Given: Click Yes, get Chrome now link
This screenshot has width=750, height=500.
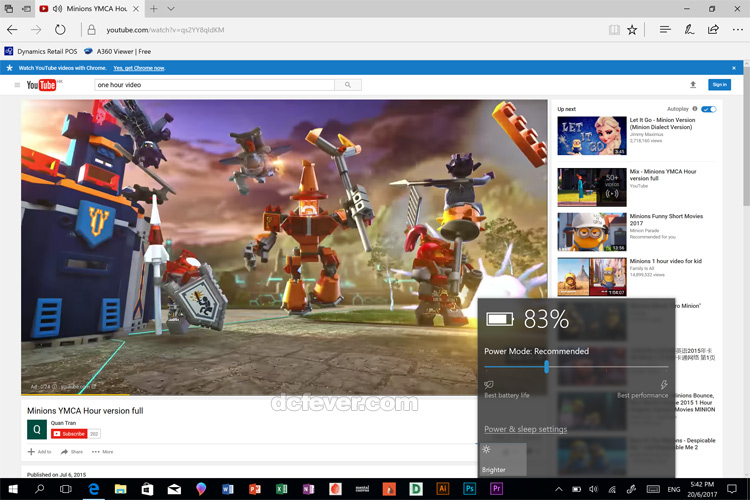Looking at the screenshot, I should [x=139, y=68].
